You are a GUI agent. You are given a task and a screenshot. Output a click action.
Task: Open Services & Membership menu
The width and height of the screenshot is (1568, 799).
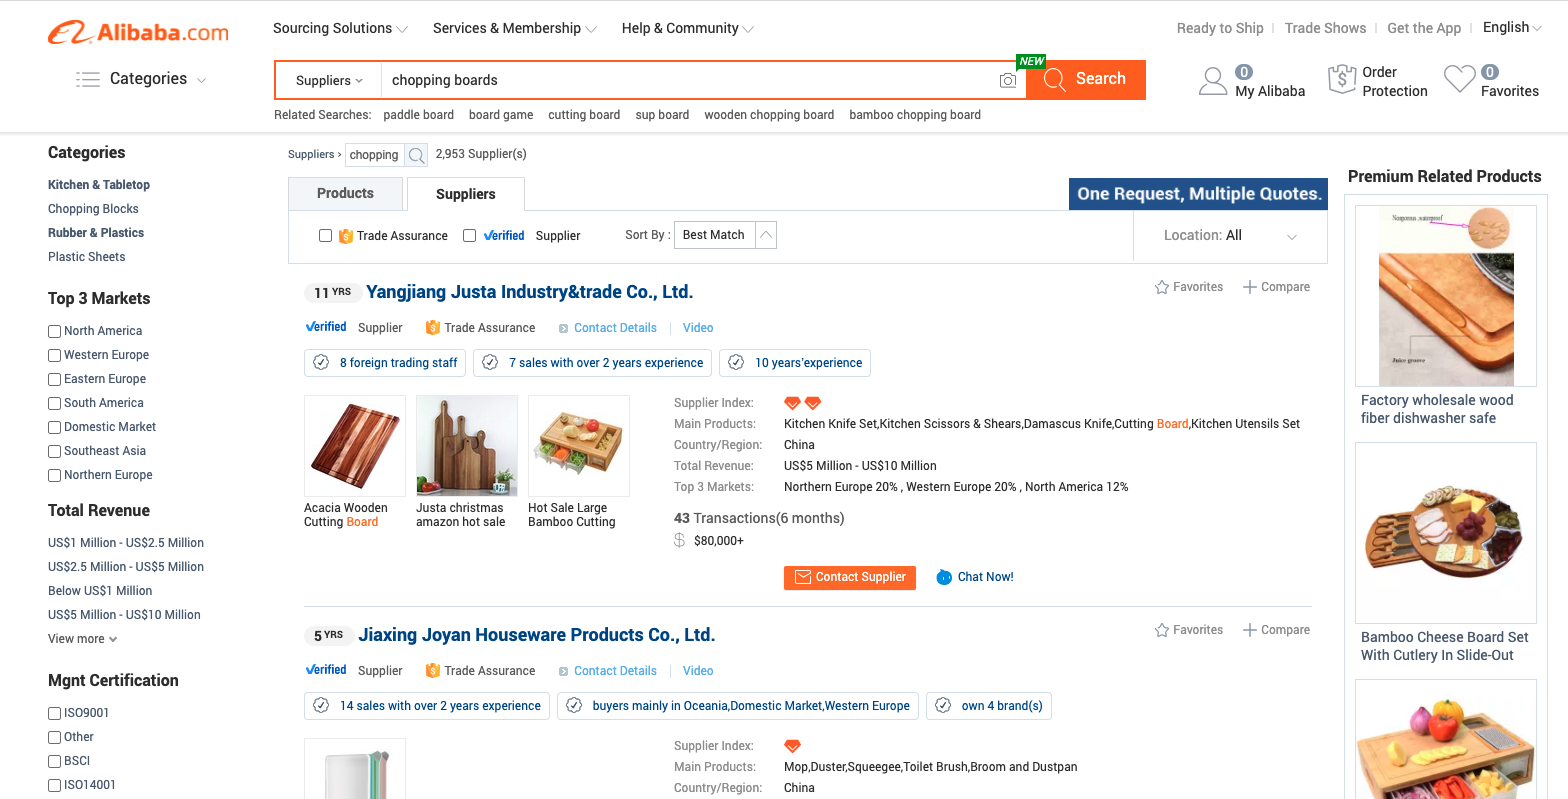[514, 28]
